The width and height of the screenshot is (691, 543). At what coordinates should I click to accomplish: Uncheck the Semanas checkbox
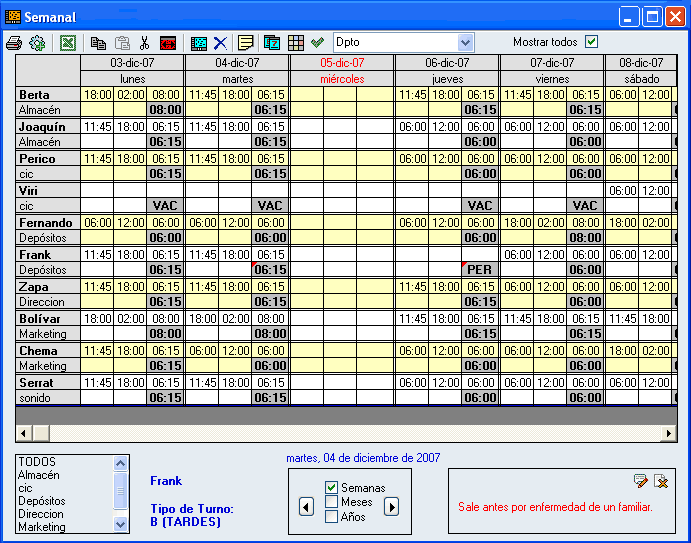(x=332, y=487)
